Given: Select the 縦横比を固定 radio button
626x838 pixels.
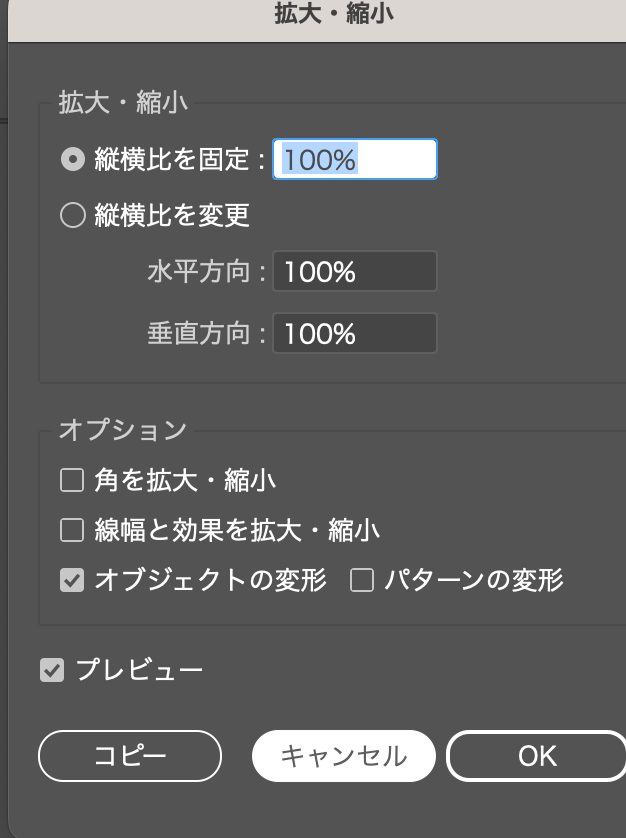Looking at the screenshot, I should point(72,159).
